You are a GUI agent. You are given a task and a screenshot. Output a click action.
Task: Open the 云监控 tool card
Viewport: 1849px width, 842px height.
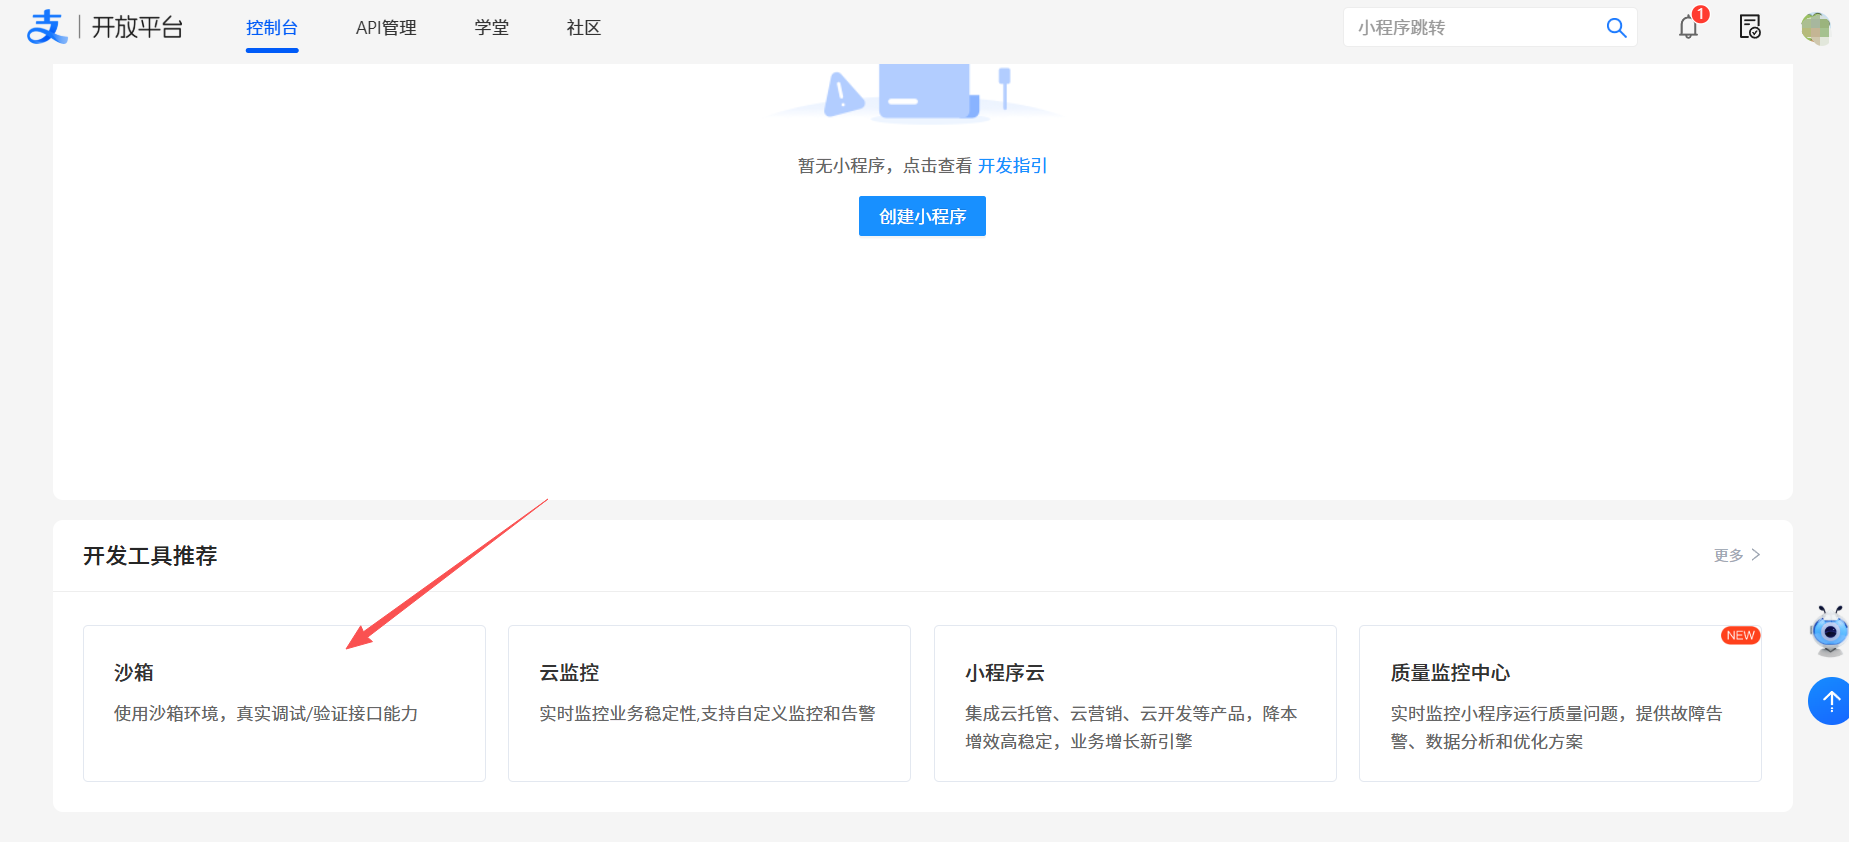coord(709,703)
